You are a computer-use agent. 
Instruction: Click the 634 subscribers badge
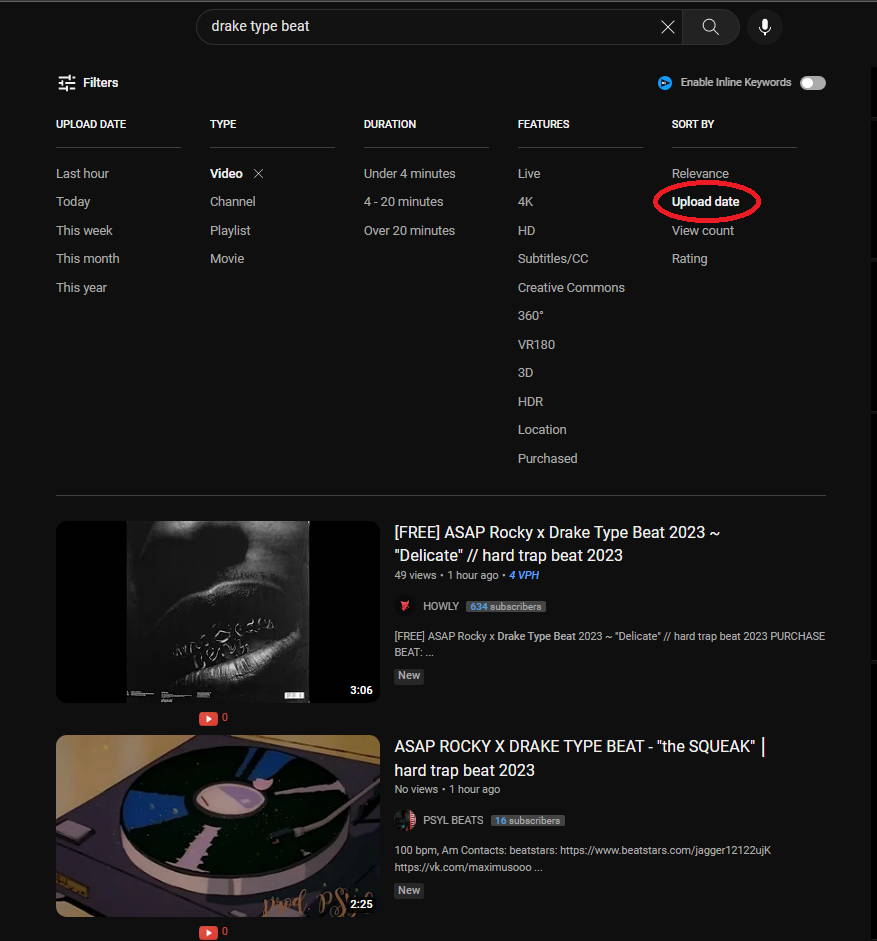[505, 607]
